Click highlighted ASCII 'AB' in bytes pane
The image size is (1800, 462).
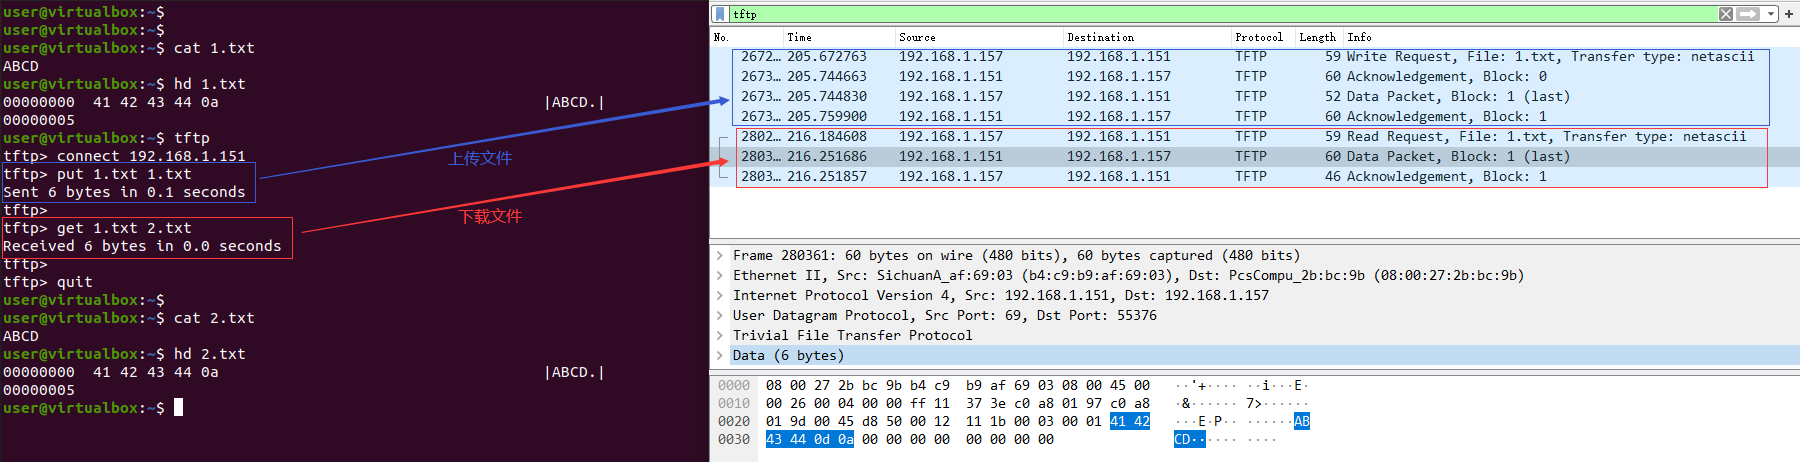pyautogui.click(x=1301, y=422)
